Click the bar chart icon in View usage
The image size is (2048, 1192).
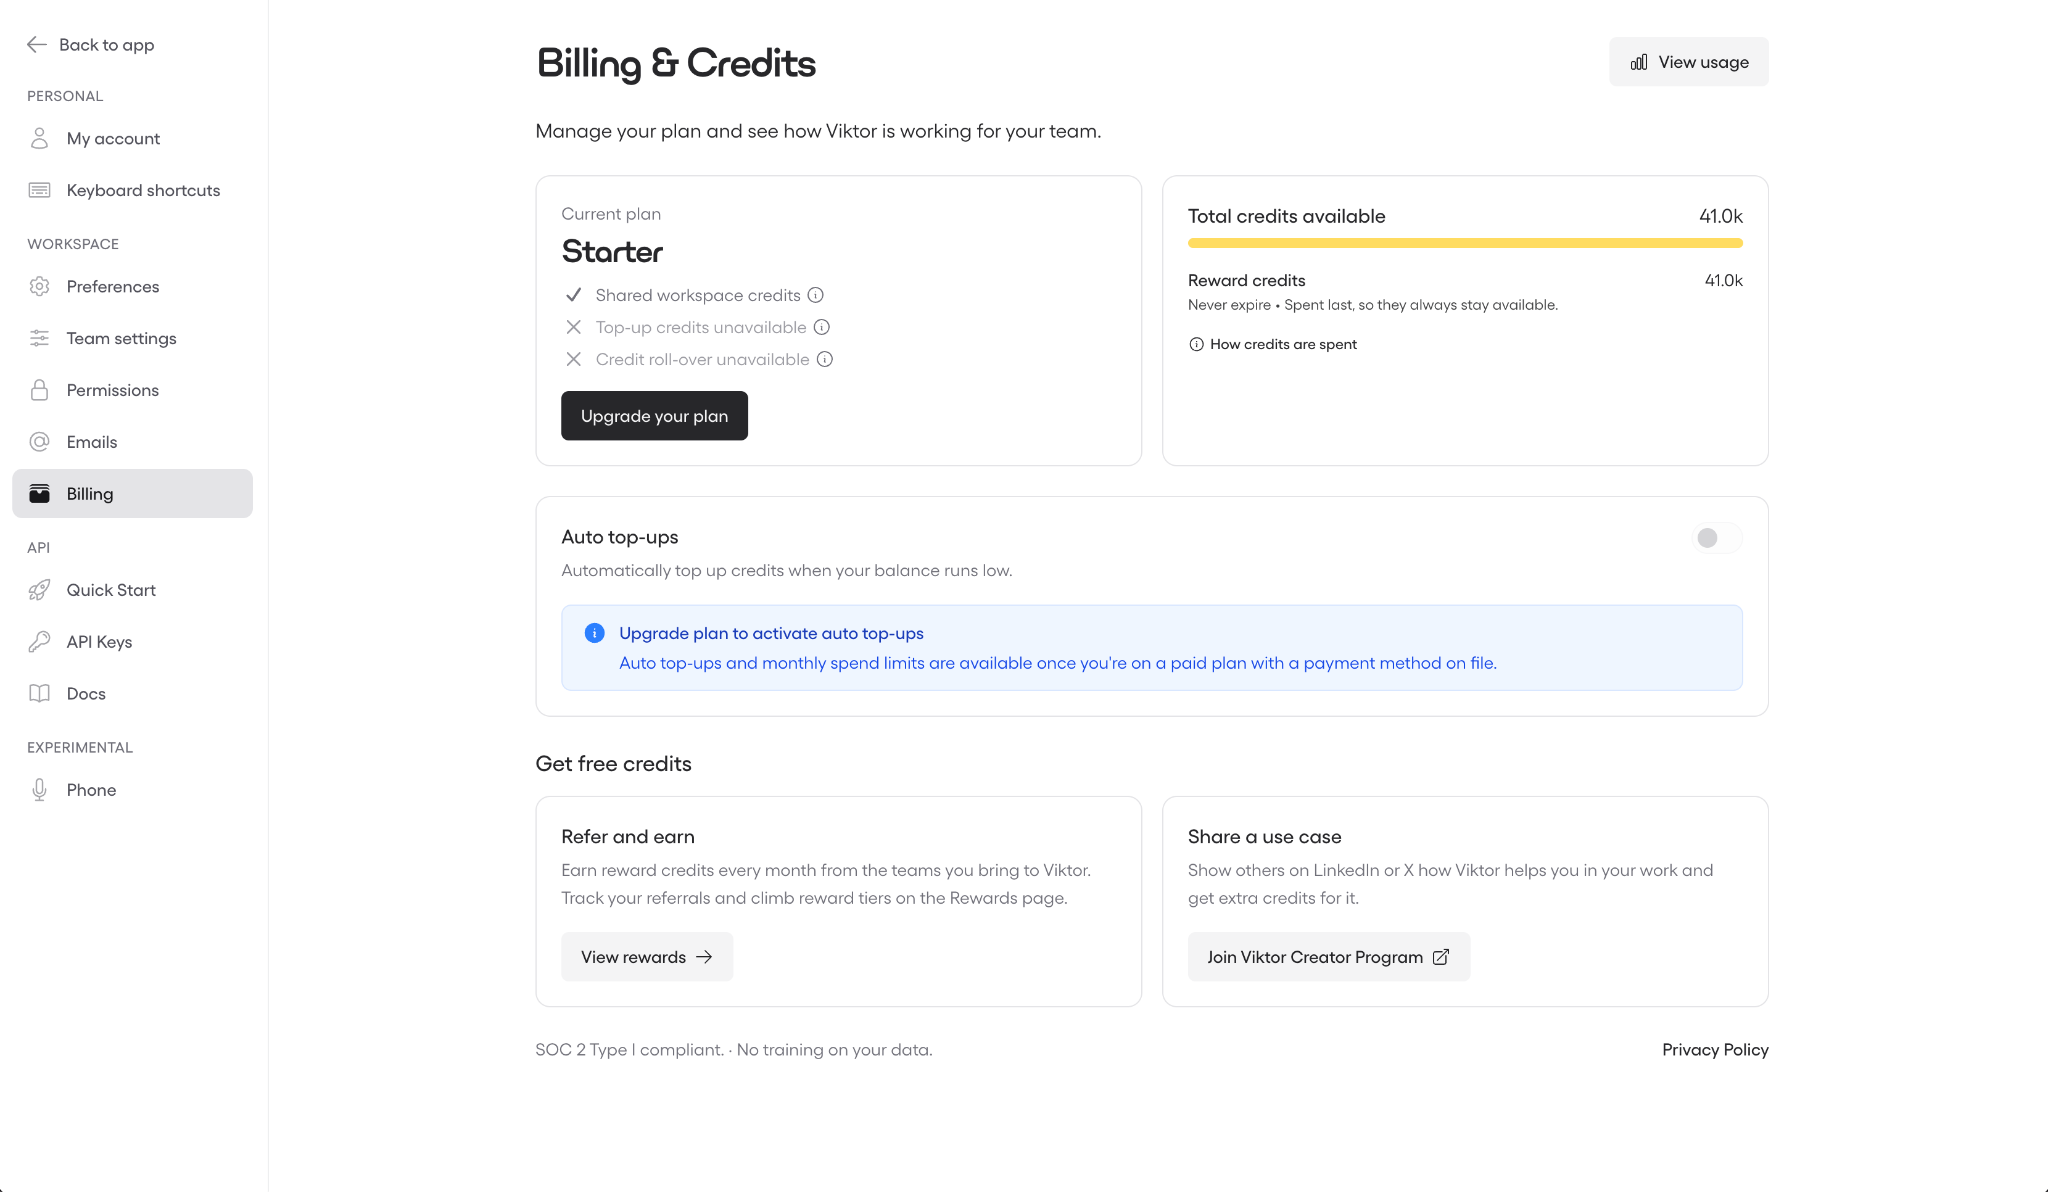(x=1639, y=62)
